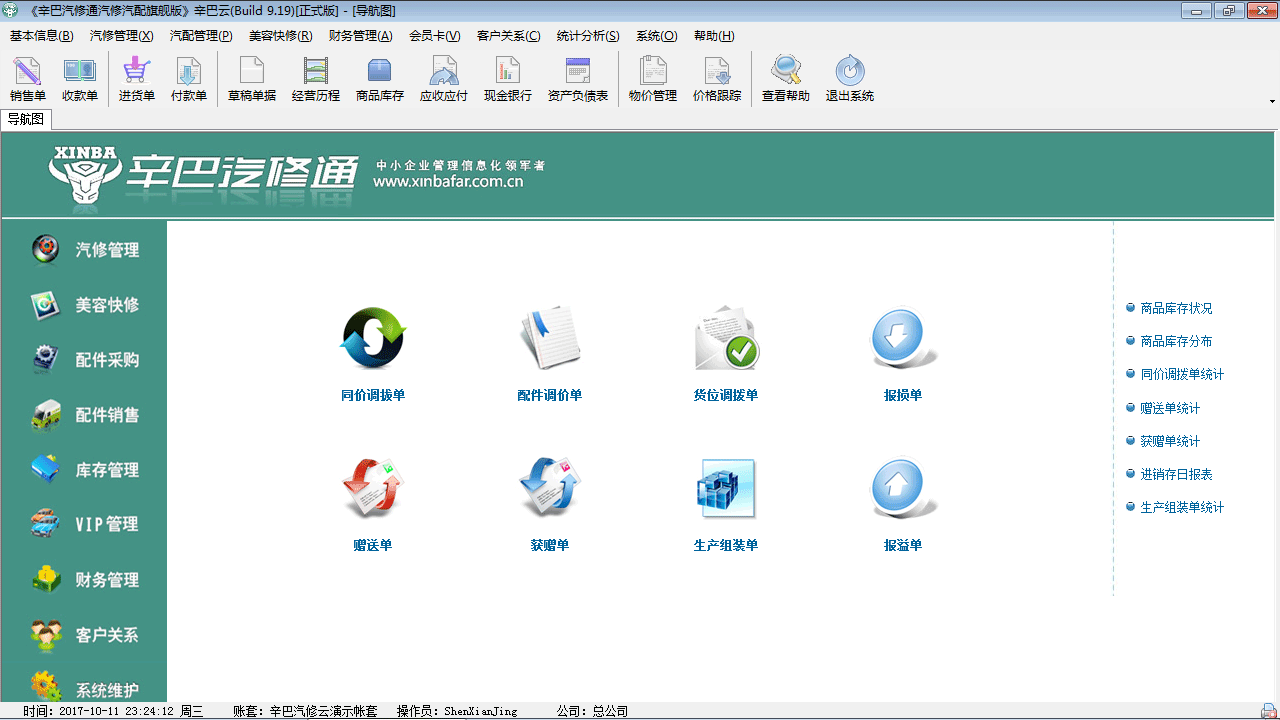1280x720 pixels.
Task: Open the 经营历程 toolbar icon
Action: tap(316, 79)
